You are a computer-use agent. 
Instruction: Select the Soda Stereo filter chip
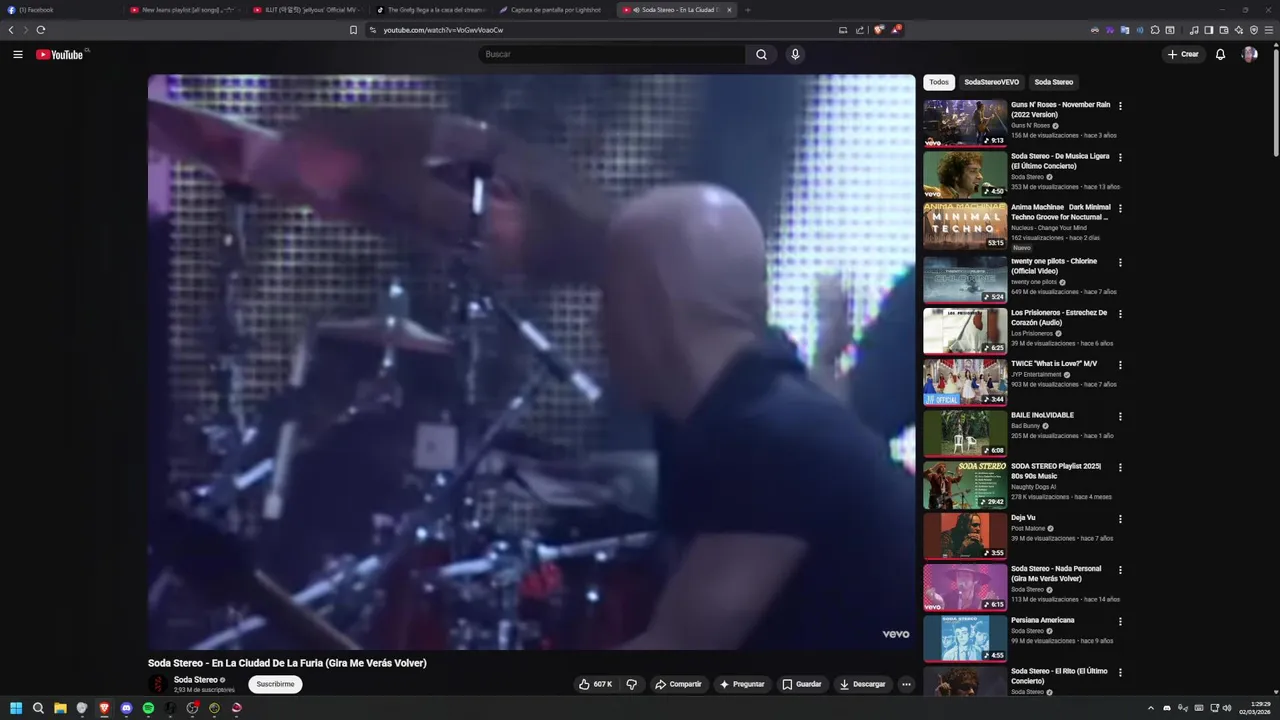point(1054,82)
